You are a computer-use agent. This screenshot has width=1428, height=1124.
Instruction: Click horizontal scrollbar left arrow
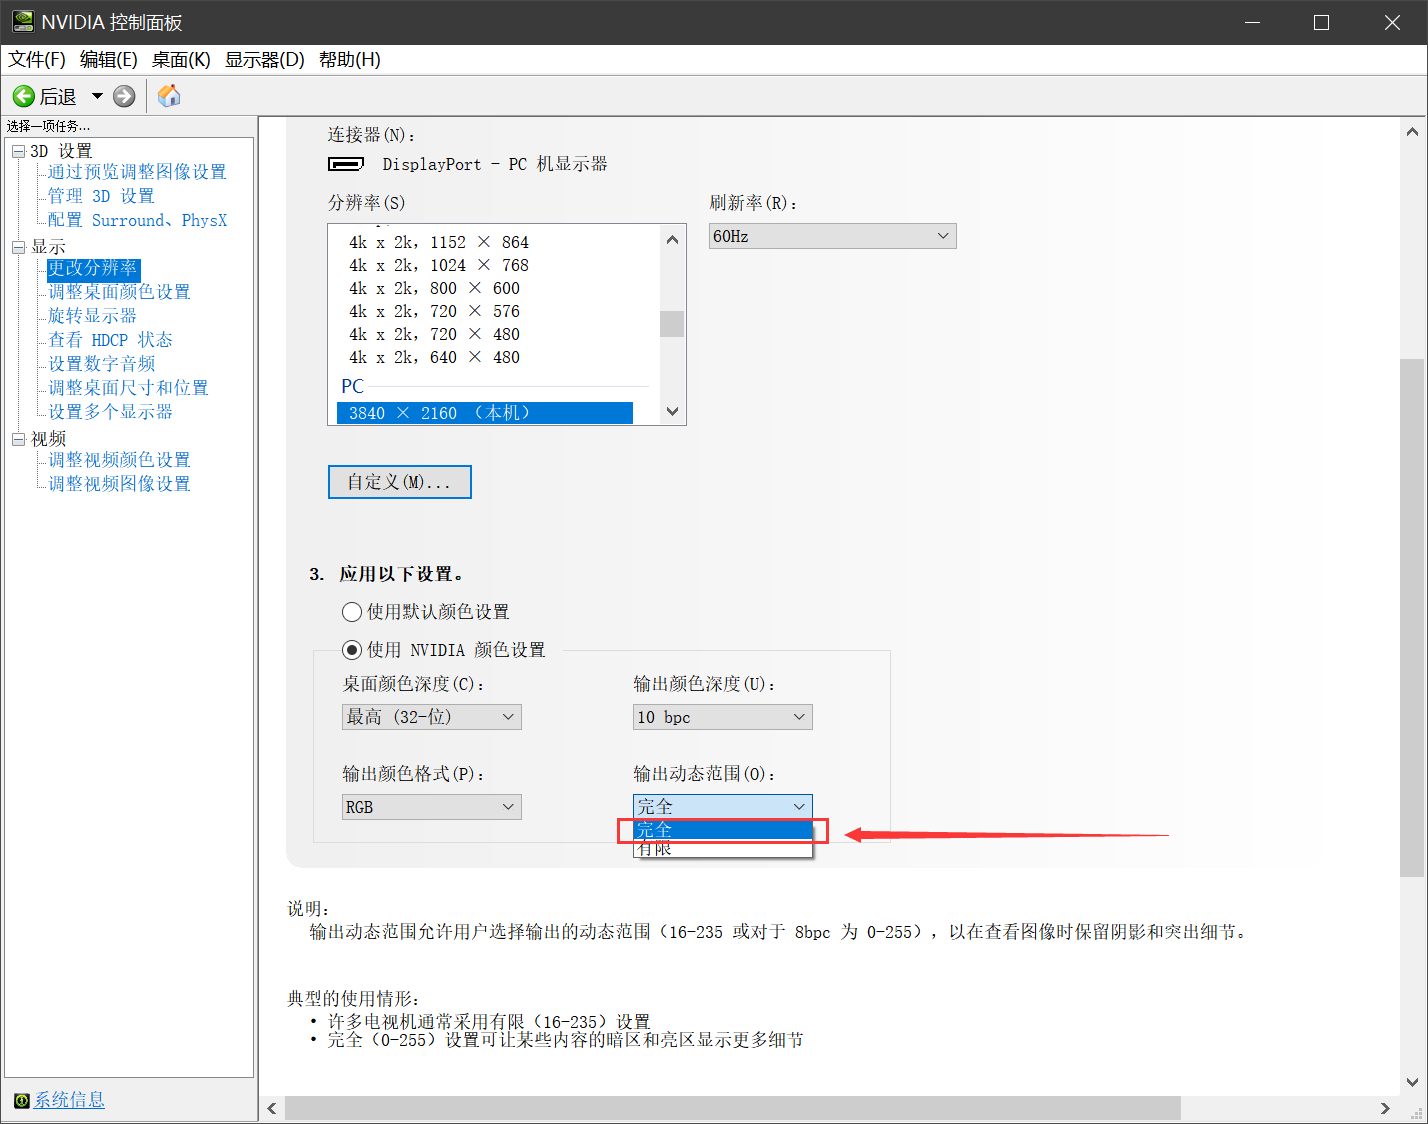point(272,1108)
